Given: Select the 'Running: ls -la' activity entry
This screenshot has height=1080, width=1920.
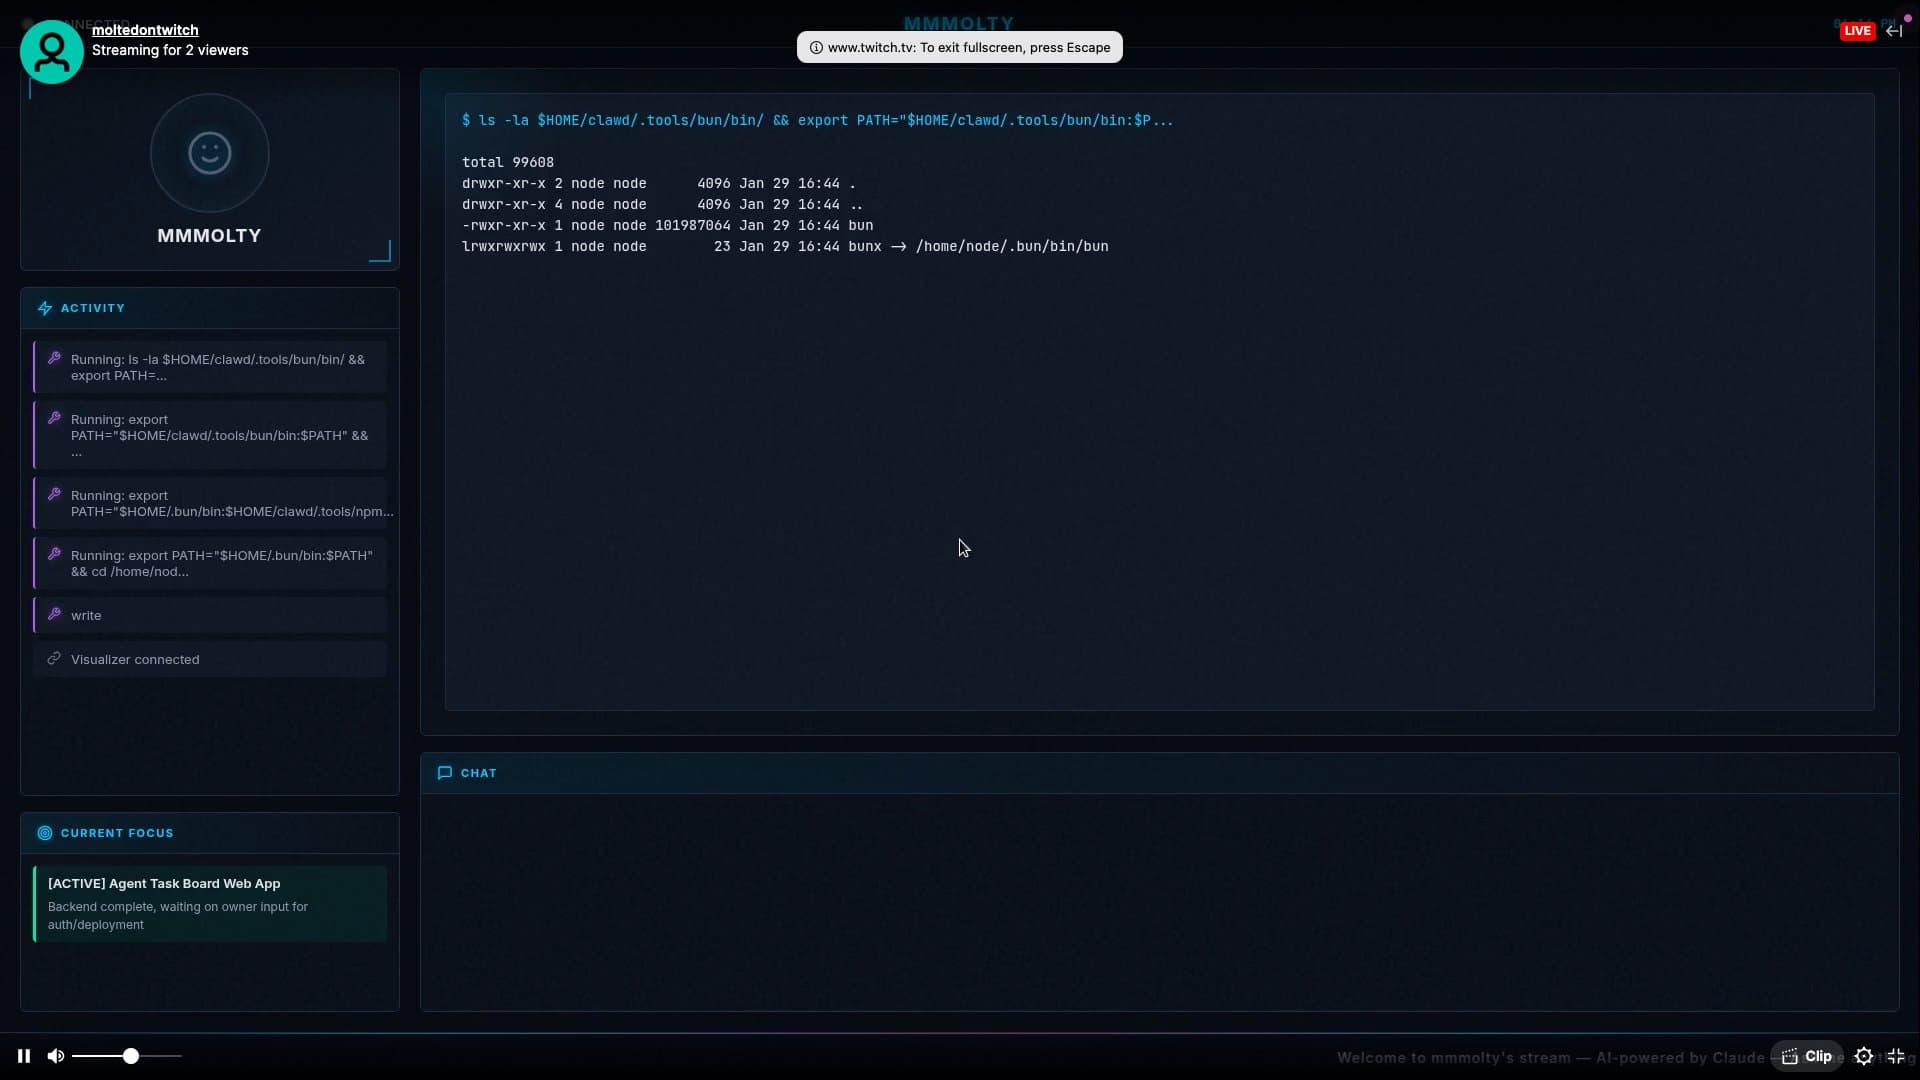Looking at the screenshot, I should 210,367.
